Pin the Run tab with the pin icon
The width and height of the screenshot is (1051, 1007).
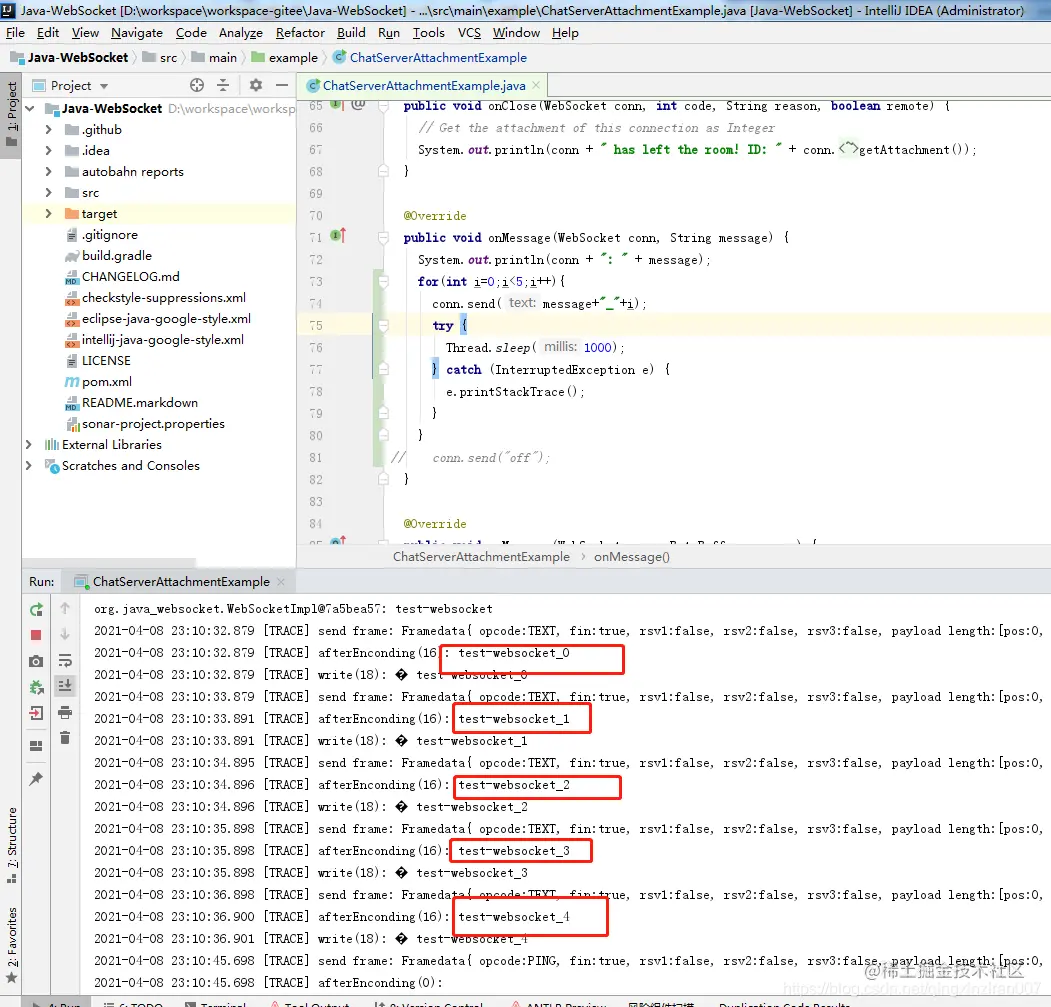[36, 778]
